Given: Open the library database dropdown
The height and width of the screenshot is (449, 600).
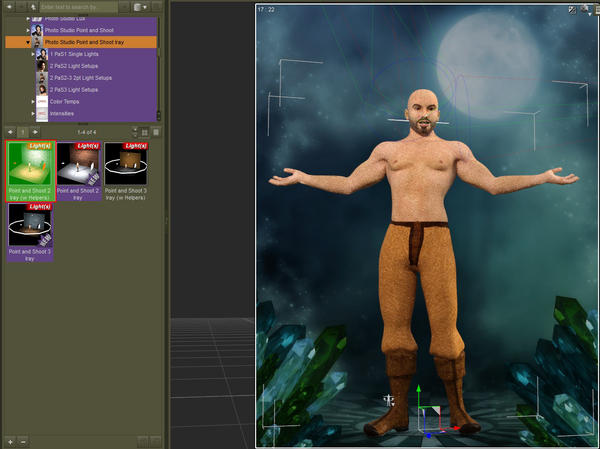Looking at the screenshot, I should click(x=140, y=7).
